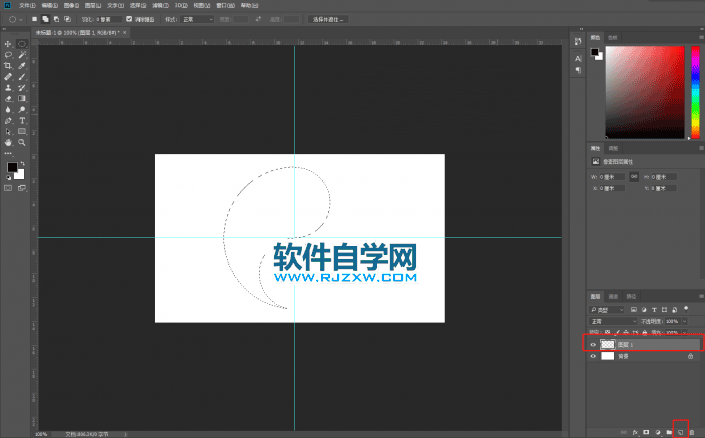Open the layer fill slider dropdown arrow
The height and width of the screenshot is (438, 705).
click(684, 332)
